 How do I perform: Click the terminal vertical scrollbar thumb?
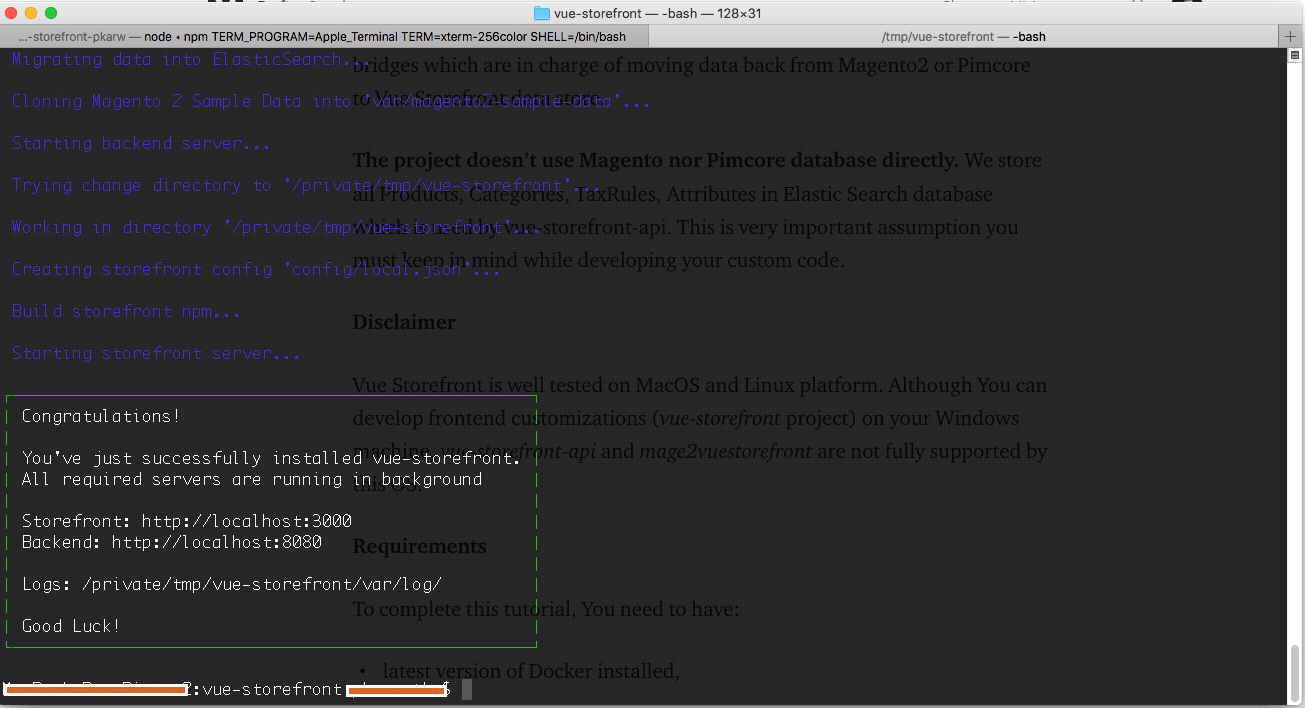click(1296, 672)
